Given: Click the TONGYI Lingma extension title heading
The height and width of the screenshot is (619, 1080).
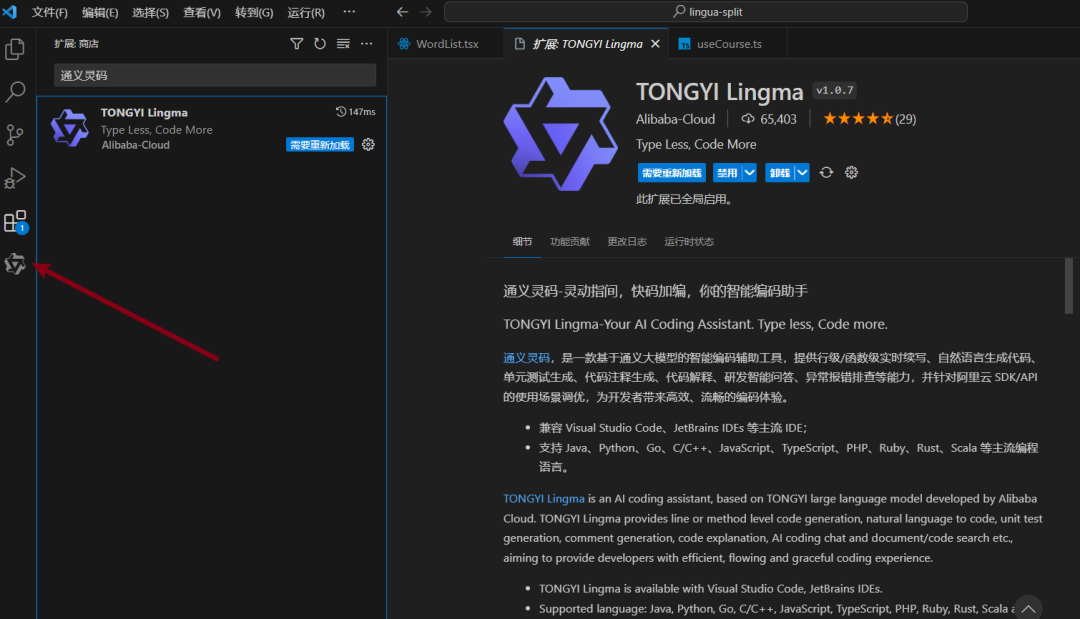Looking at the screenshot, I should click(720, 92).
